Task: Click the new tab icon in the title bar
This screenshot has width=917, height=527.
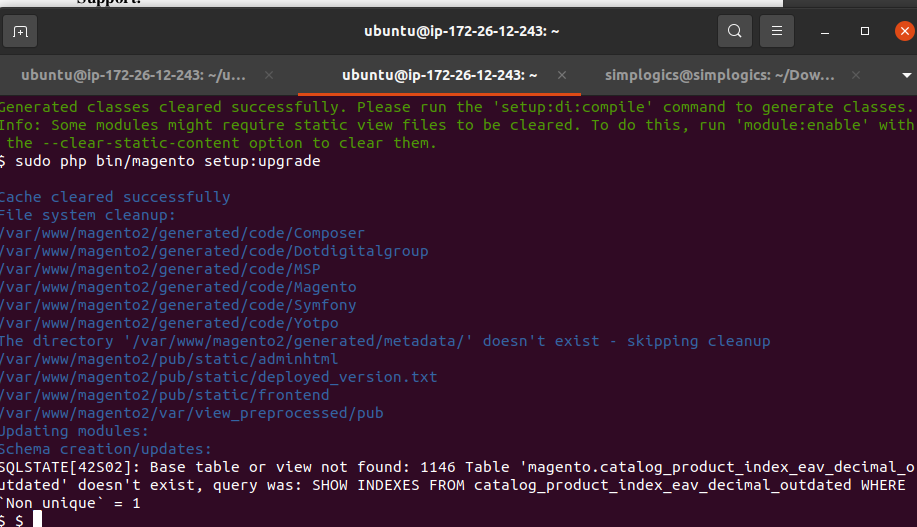Action: pos(21,32)
